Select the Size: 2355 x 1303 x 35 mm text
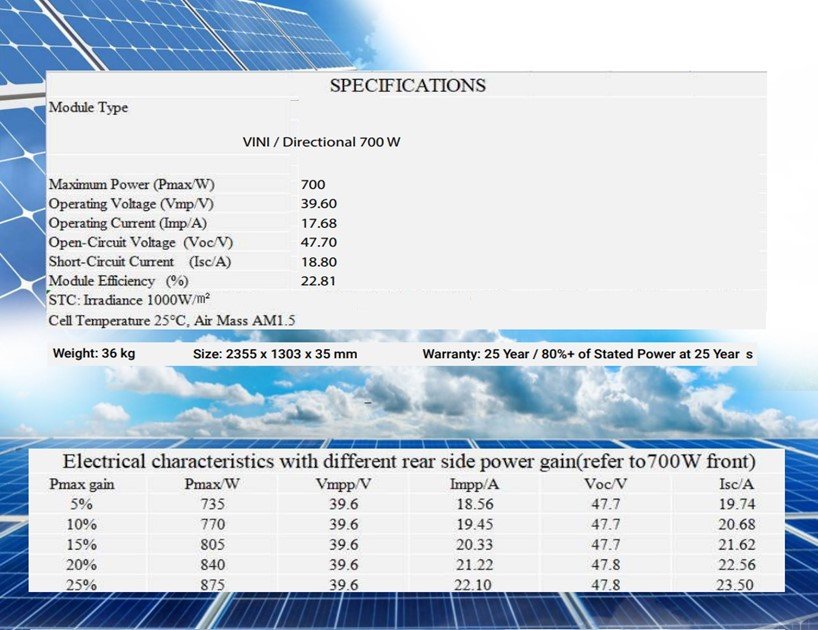Viewport: 818px width, 630px height. [x=275, y=354]
